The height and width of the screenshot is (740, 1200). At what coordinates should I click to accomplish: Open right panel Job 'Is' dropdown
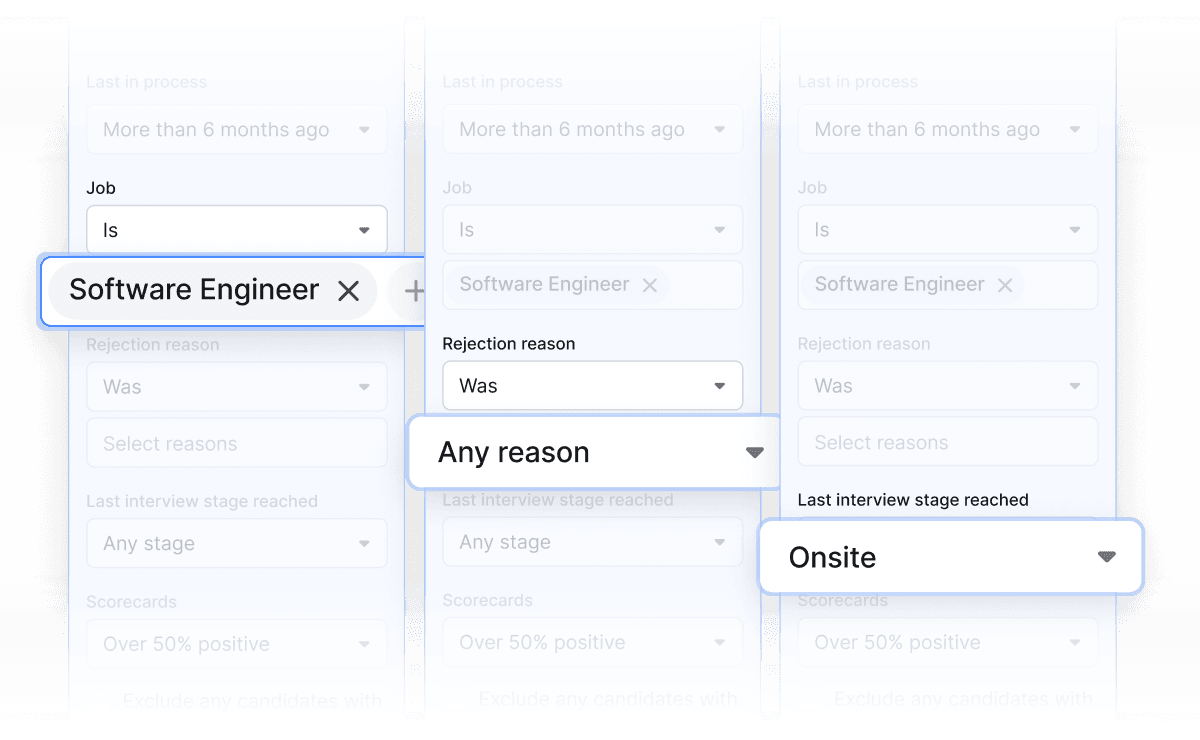(947, 230)
